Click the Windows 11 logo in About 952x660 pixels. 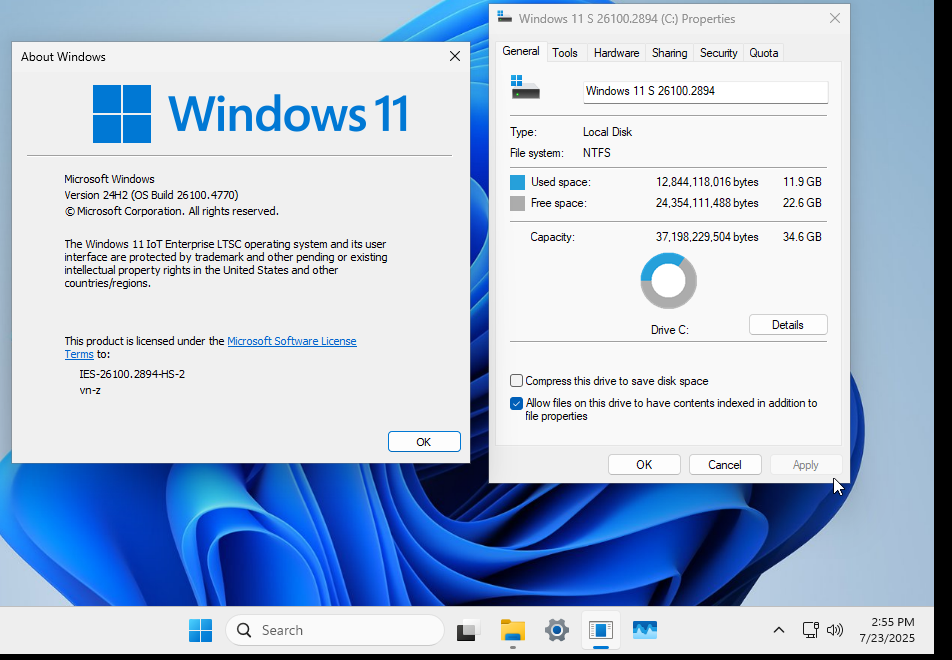(250, 114)
